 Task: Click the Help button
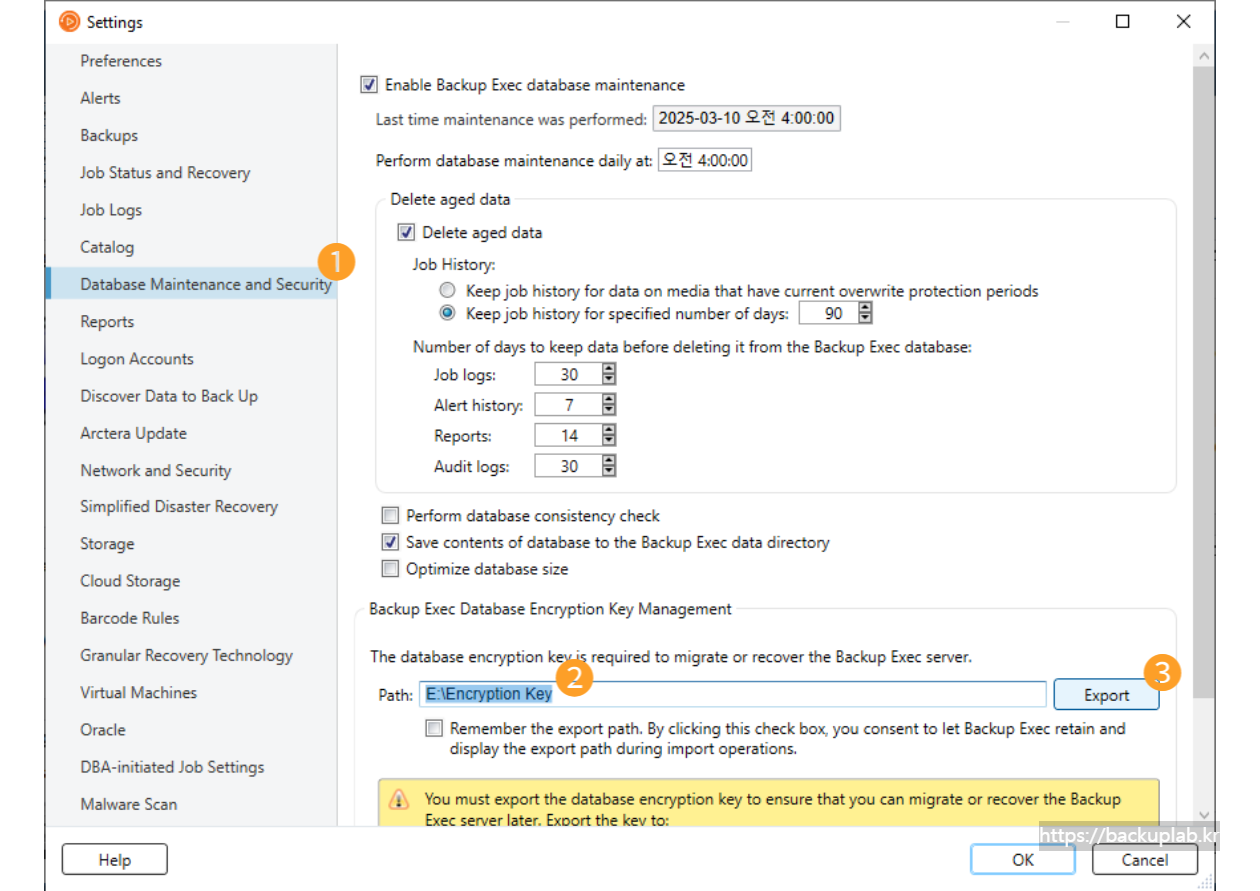114,860
